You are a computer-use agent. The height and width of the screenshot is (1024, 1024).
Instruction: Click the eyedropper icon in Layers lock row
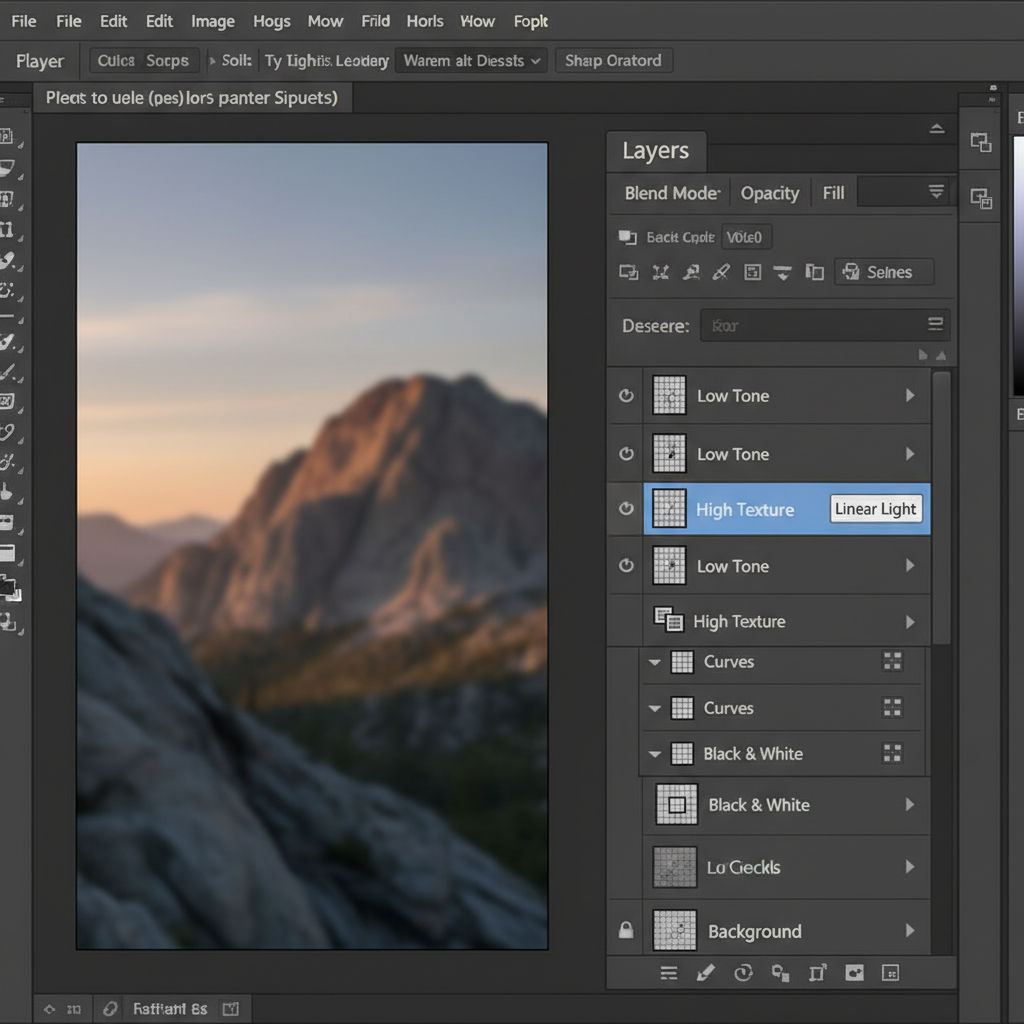click(x=720, y=272)
